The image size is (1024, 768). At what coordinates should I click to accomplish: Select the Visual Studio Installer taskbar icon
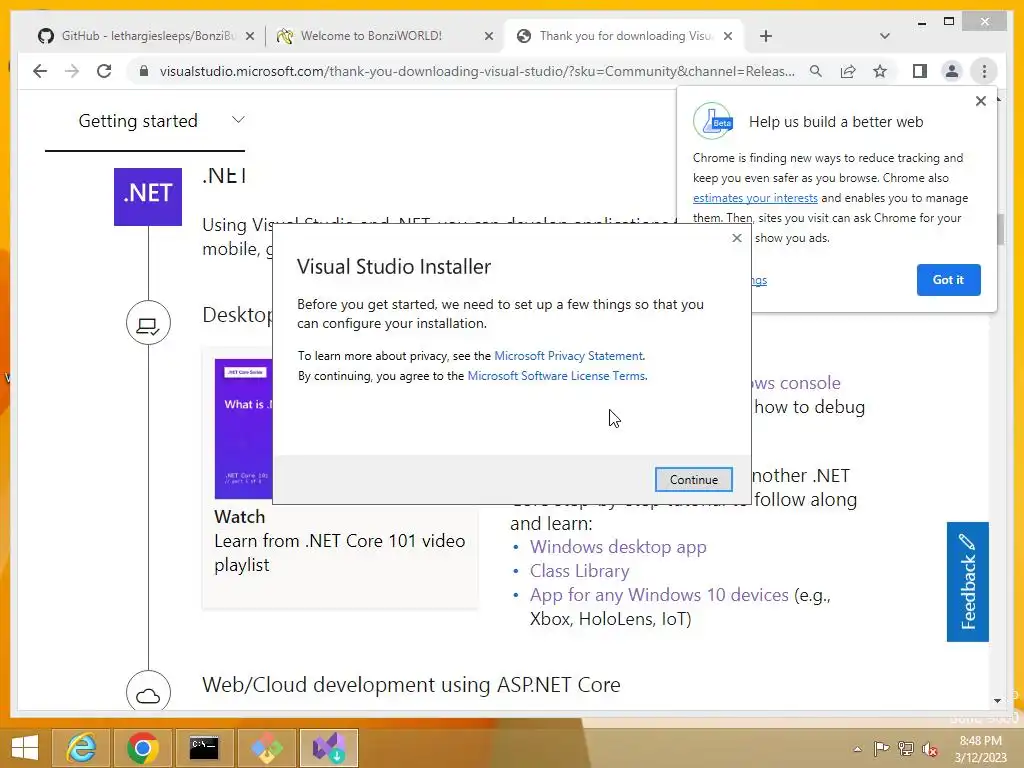pyautogui.click(x=328, y=747)
